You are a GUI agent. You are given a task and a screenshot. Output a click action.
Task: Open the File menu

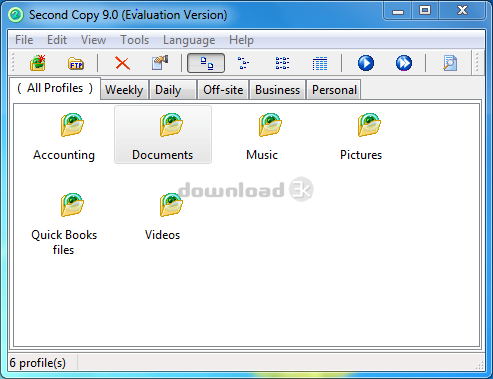point(24,40)
